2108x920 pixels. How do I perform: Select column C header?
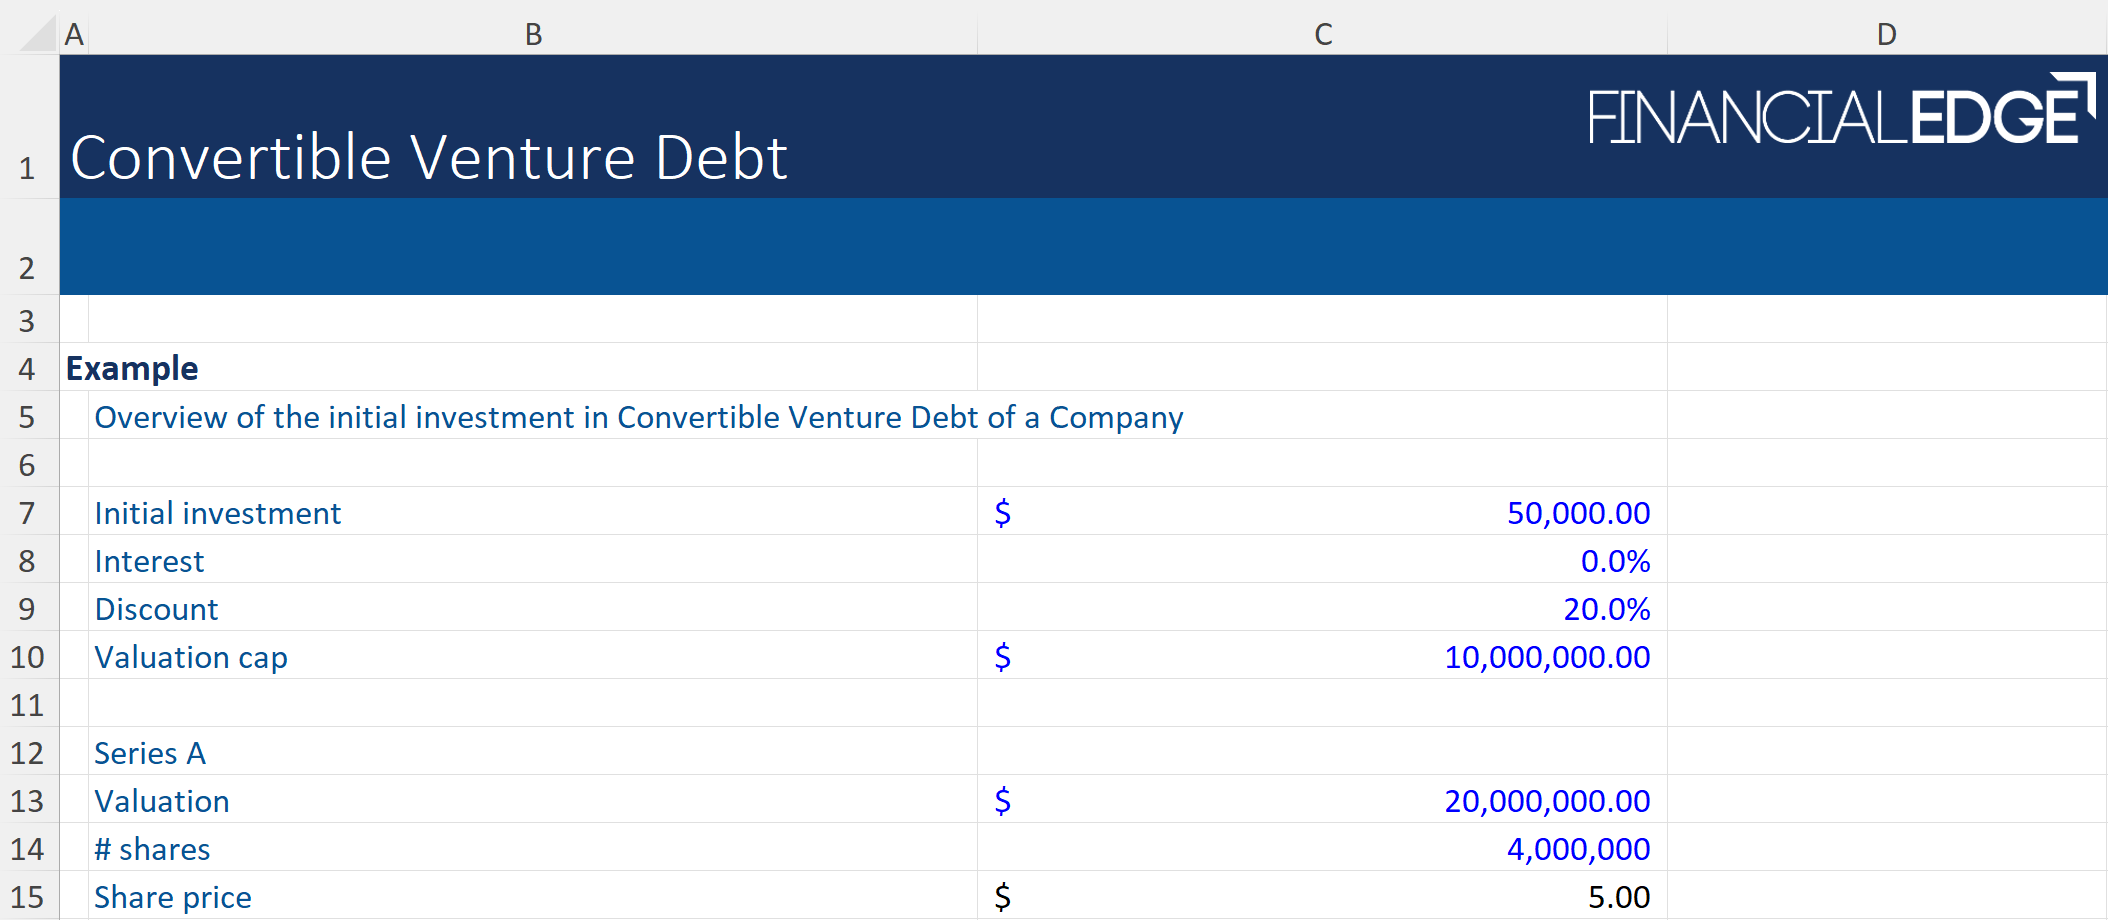1322,34
